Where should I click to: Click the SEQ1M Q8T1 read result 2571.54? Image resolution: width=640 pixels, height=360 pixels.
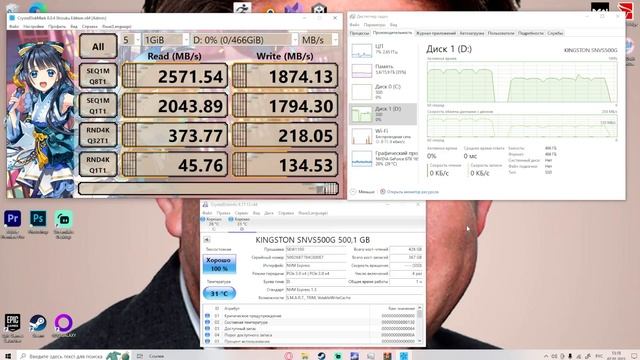[x=175, y=76]
